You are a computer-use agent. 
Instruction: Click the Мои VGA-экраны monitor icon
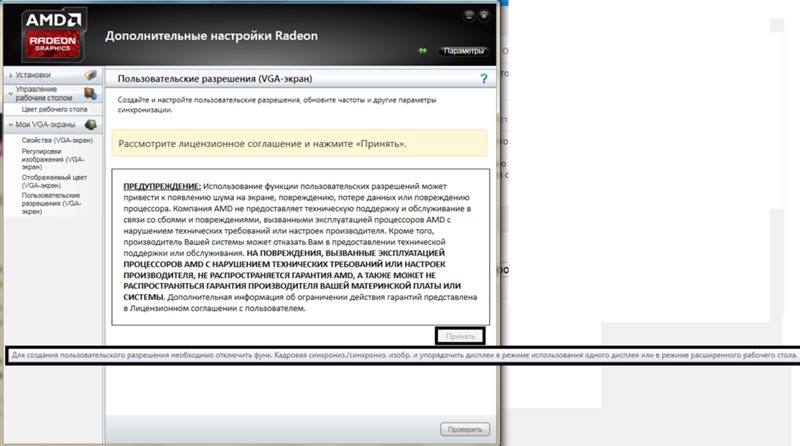[91, 125]
